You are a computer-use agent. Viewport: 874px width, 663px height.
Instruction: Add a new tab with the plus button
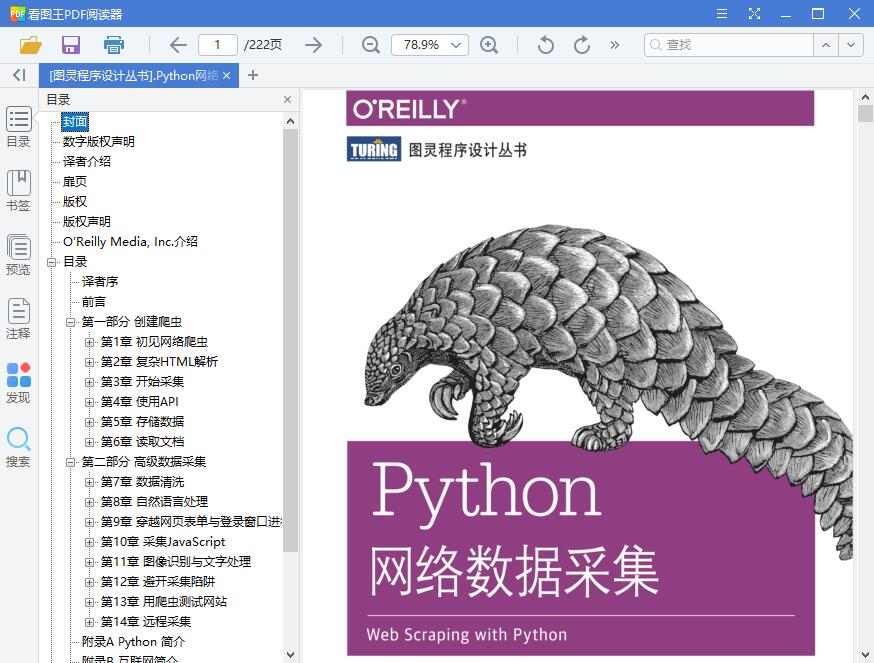[253, 75]
